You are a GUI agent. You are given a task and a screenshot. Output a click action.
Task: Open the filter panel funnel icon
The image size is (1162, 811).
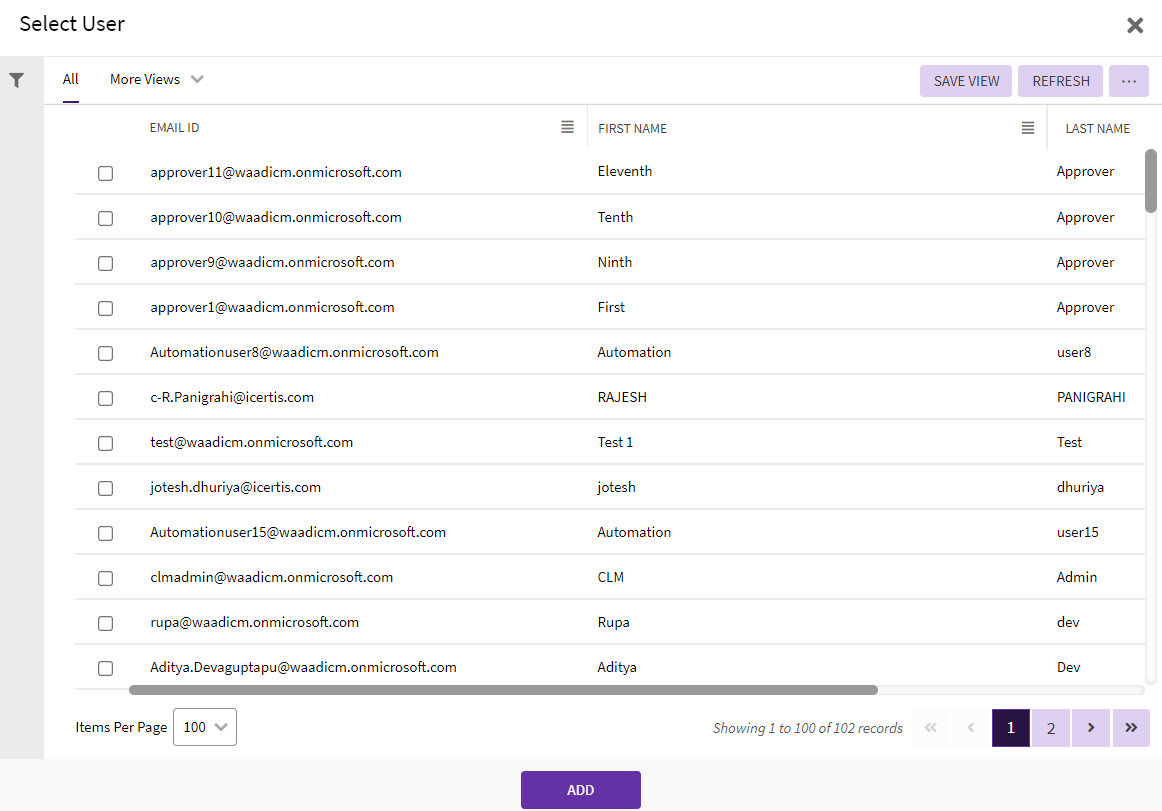[x=17, y=80]
